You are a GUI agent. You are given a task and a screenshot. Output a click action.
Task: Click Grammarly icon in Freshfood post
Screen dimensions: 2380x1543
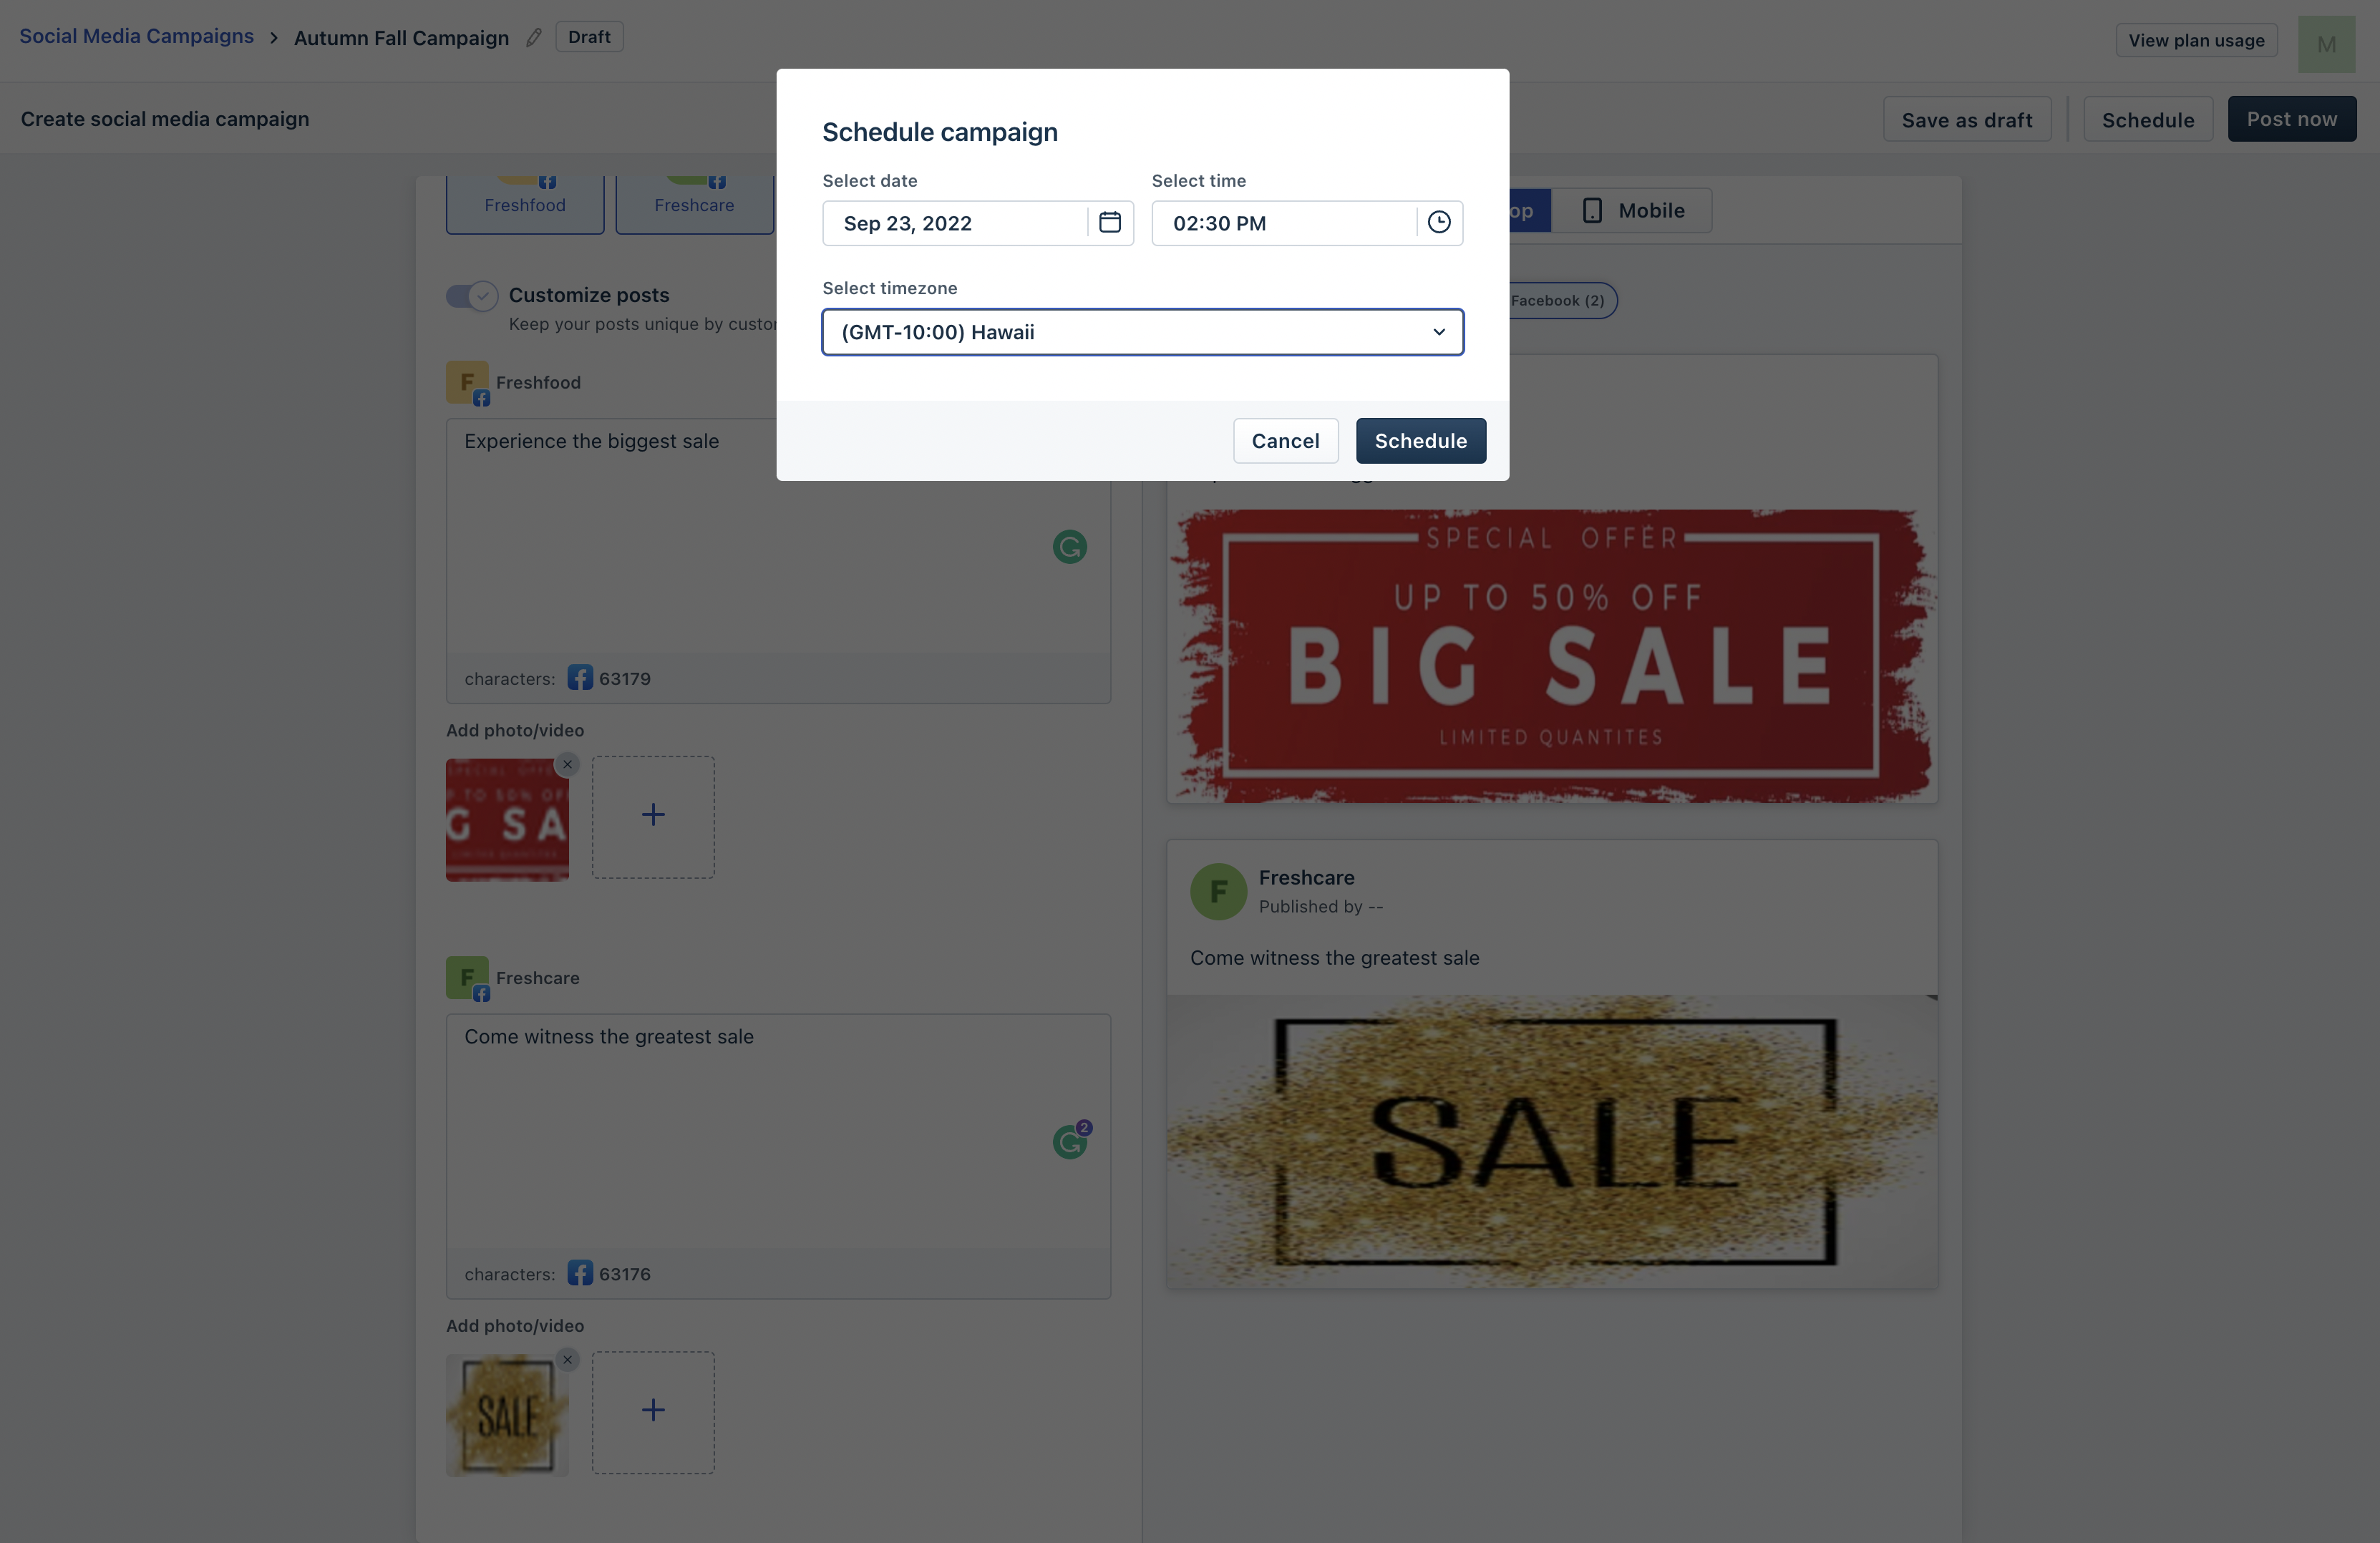1069,546
